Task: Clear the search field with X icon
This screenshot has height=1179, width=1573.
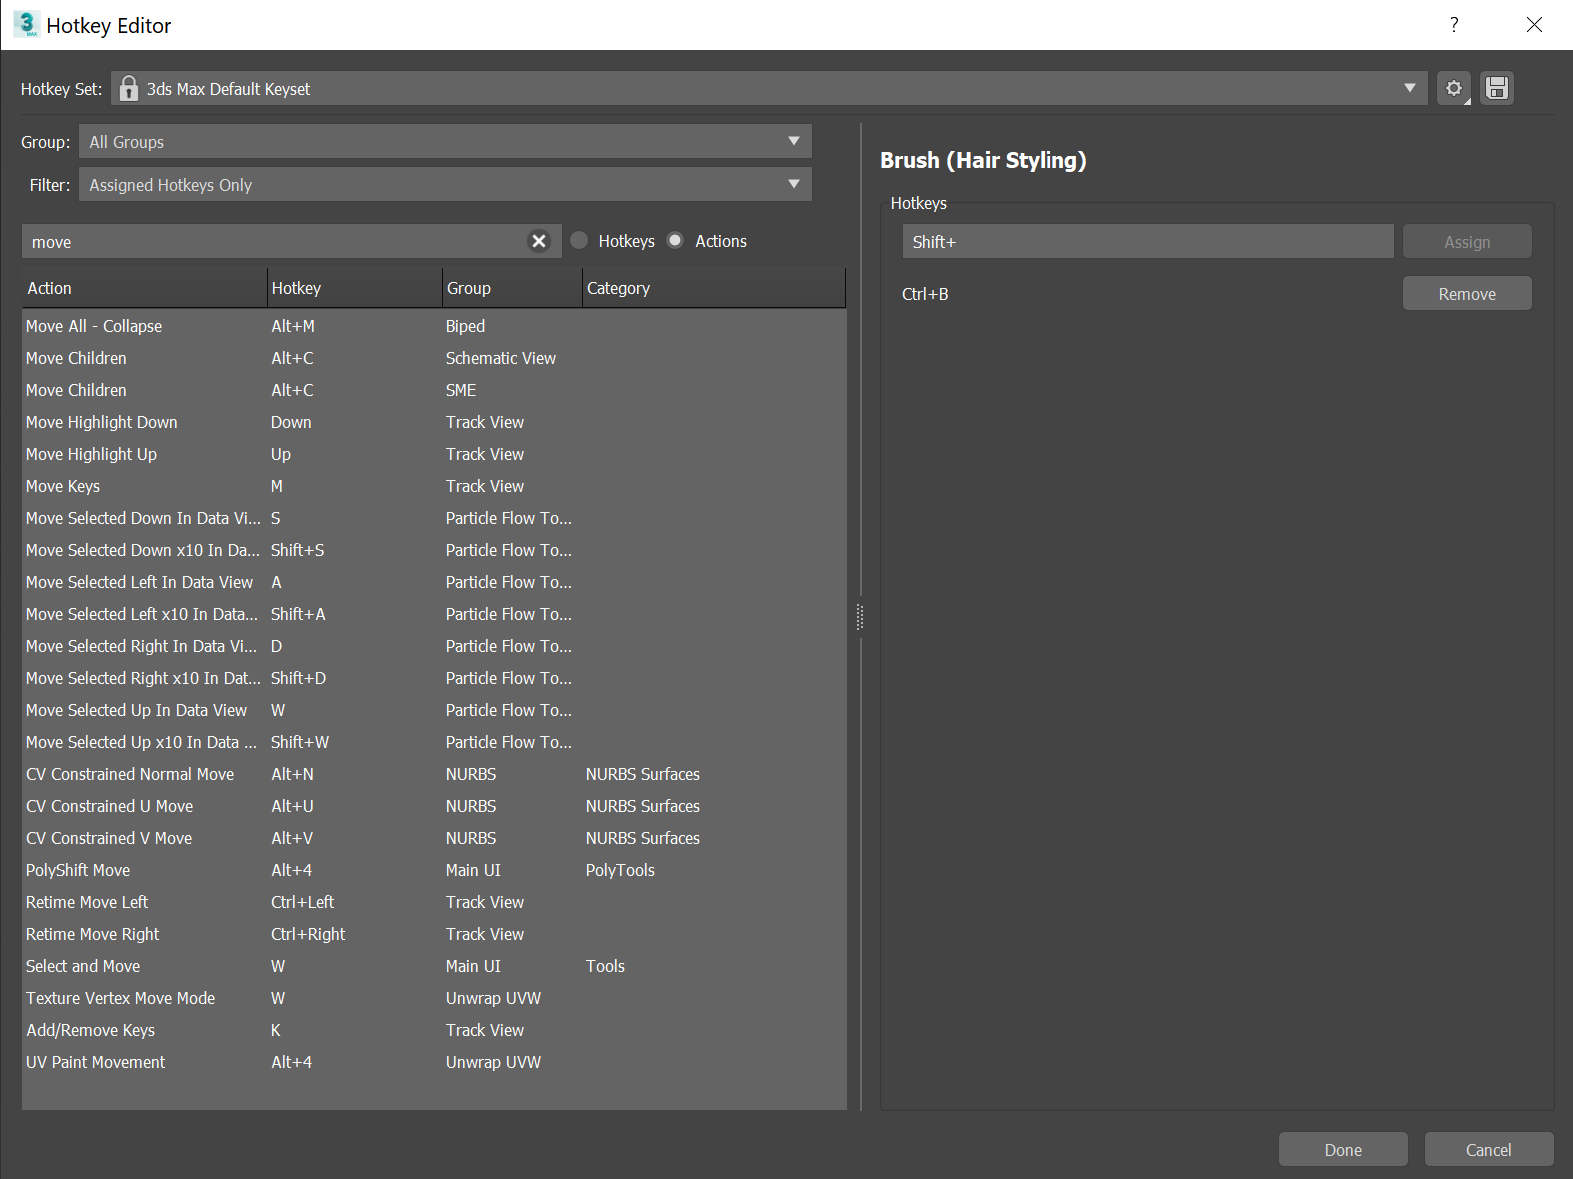Action: tap(539, 241)
